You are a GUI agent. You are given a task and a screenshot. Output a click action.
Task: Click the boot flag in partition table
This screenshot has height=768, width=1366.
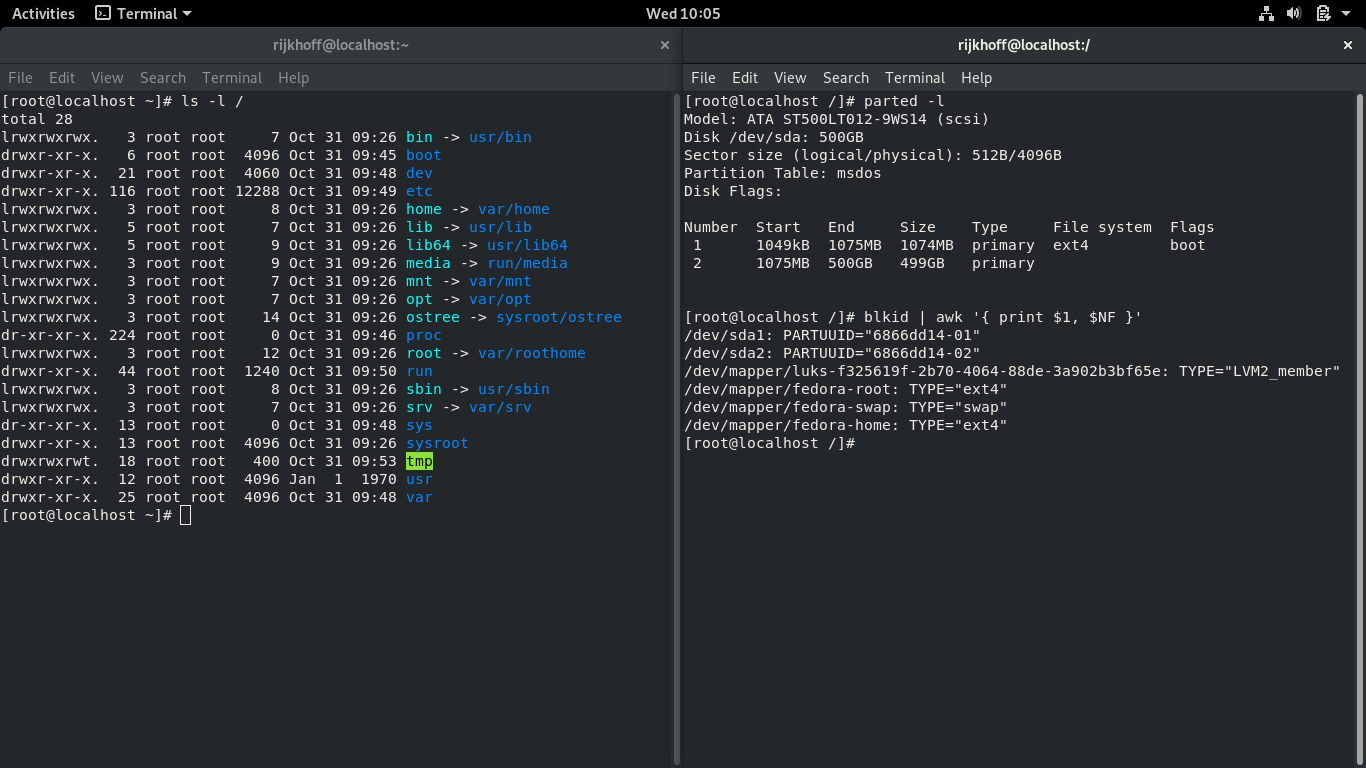click(x=1188, y=245)
